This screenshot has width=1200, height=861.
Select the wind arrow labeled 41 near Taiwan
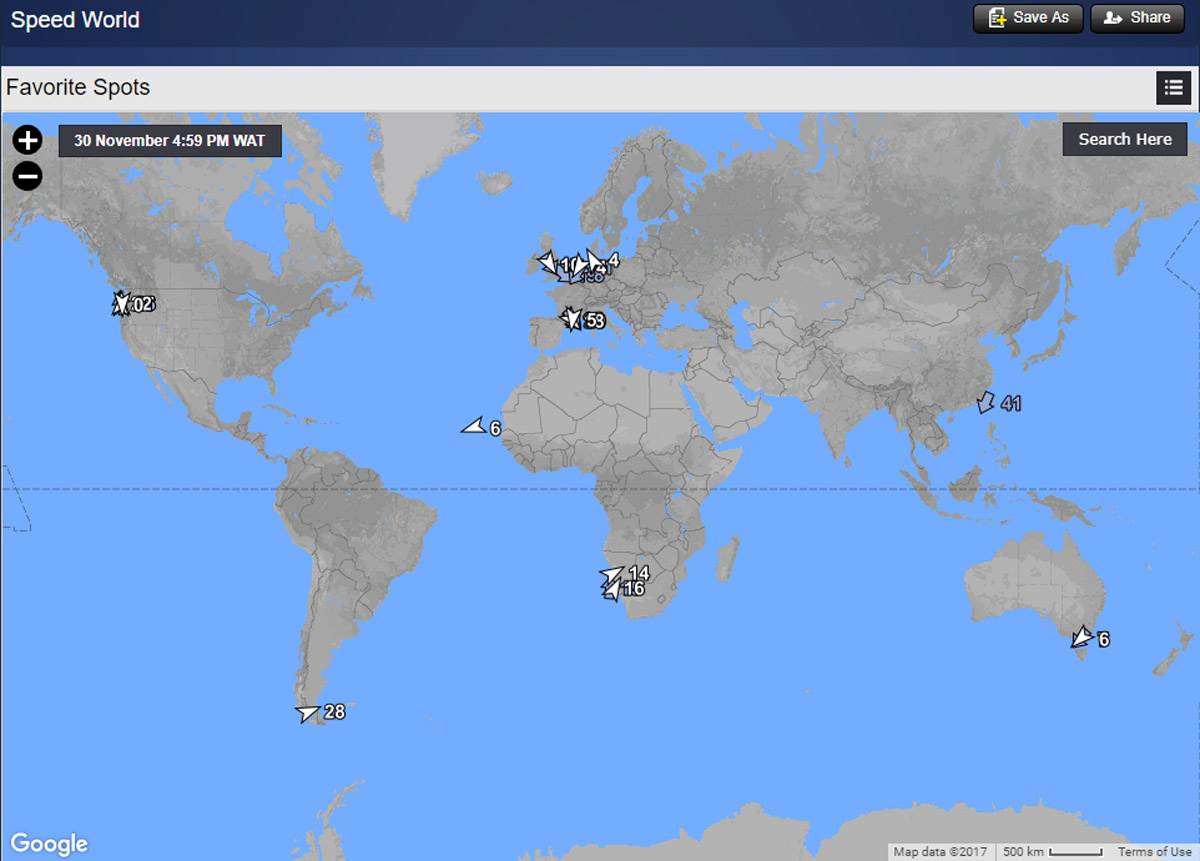click(986, 402)
